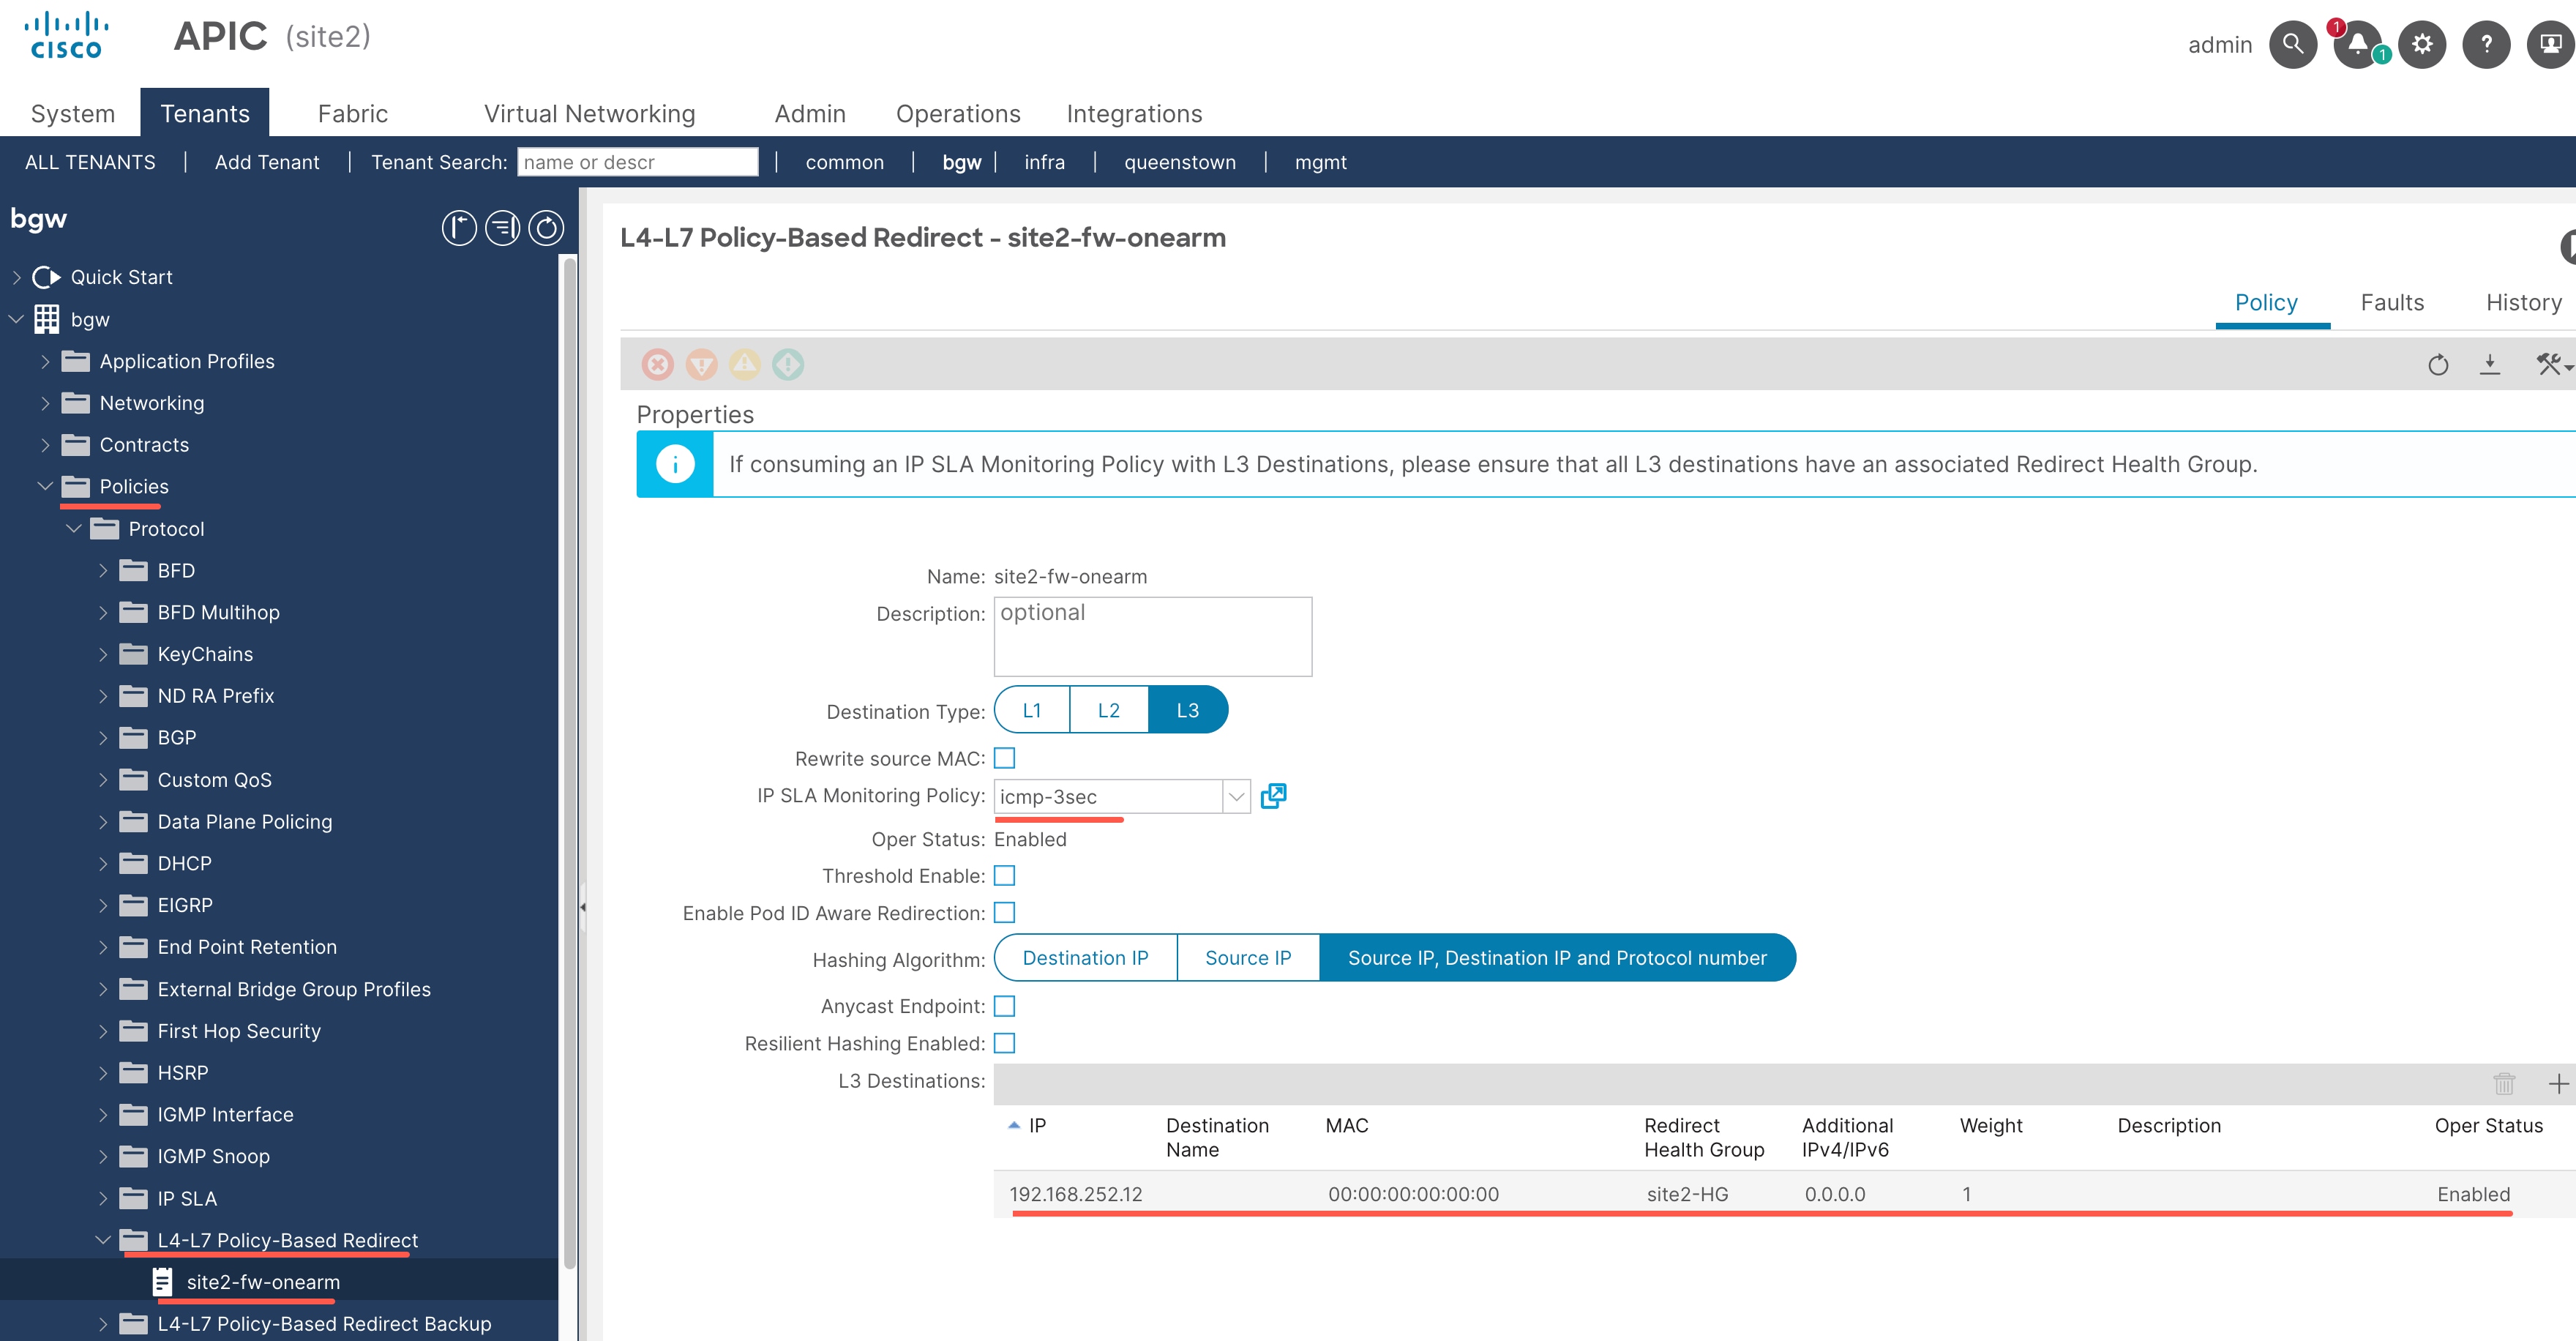Add a new L3 destination with plus icon
Image resolution: width=2576 pixels, height=1341 pixels.
pos(2558,1084)
